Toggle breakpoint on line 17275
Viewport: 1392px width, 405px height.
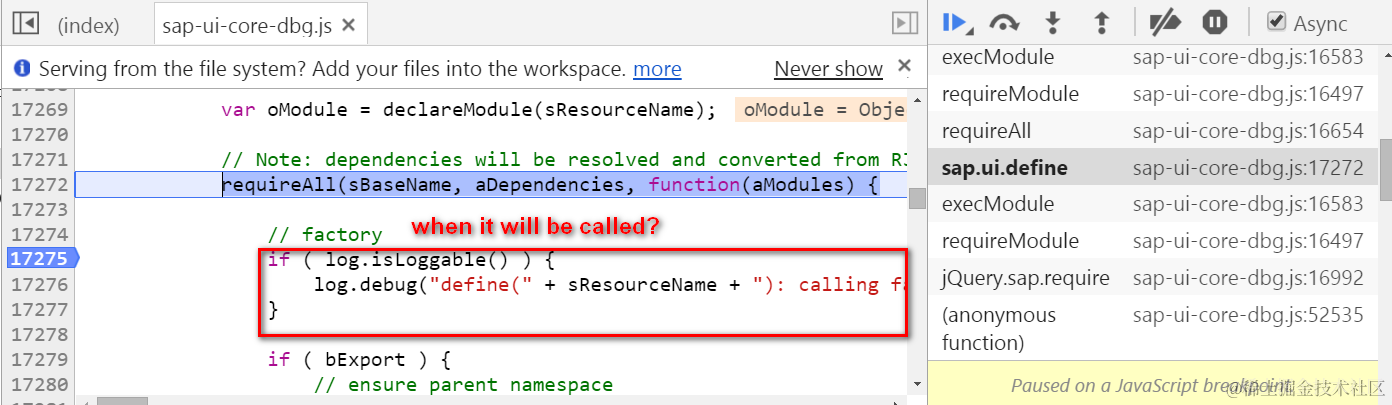tap(40, 259)
